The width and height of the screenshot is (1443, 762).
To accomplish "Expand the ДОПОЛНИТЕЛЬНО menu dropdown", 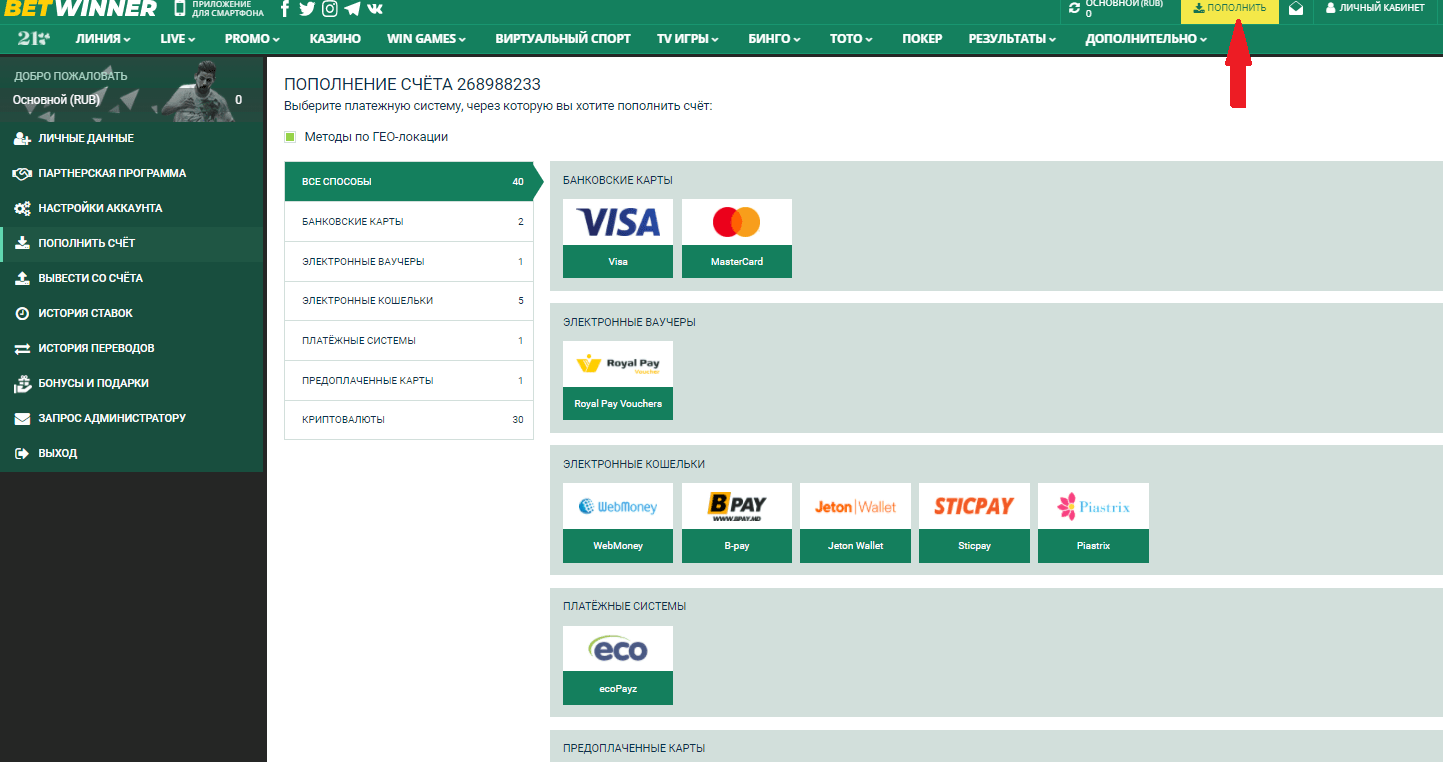I will [x=1146, y=39].
